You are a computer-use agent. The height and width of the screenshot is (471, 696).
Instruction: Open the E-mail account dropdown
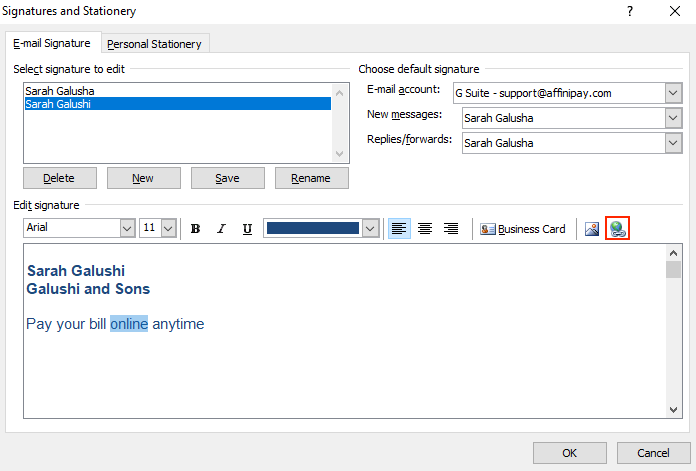coord(673,93)
